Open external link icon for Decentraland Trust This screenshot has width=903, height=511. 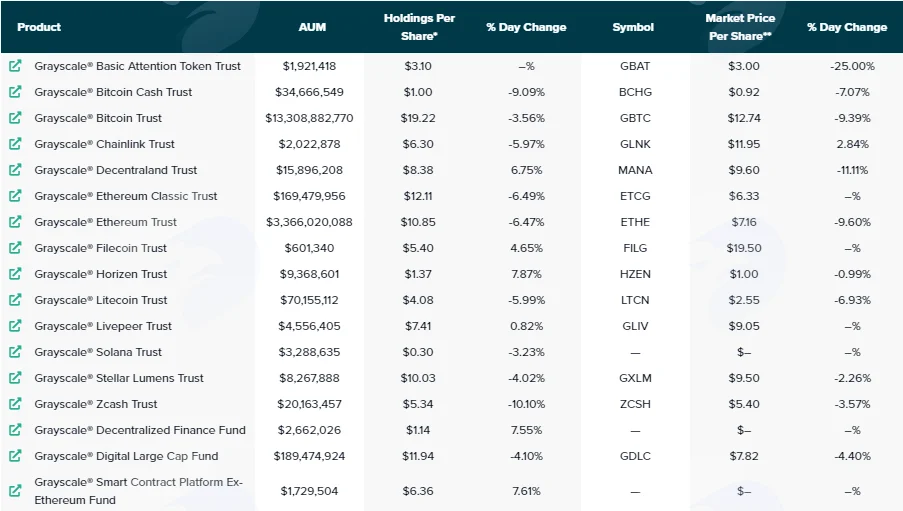click(x=15, y=169)
